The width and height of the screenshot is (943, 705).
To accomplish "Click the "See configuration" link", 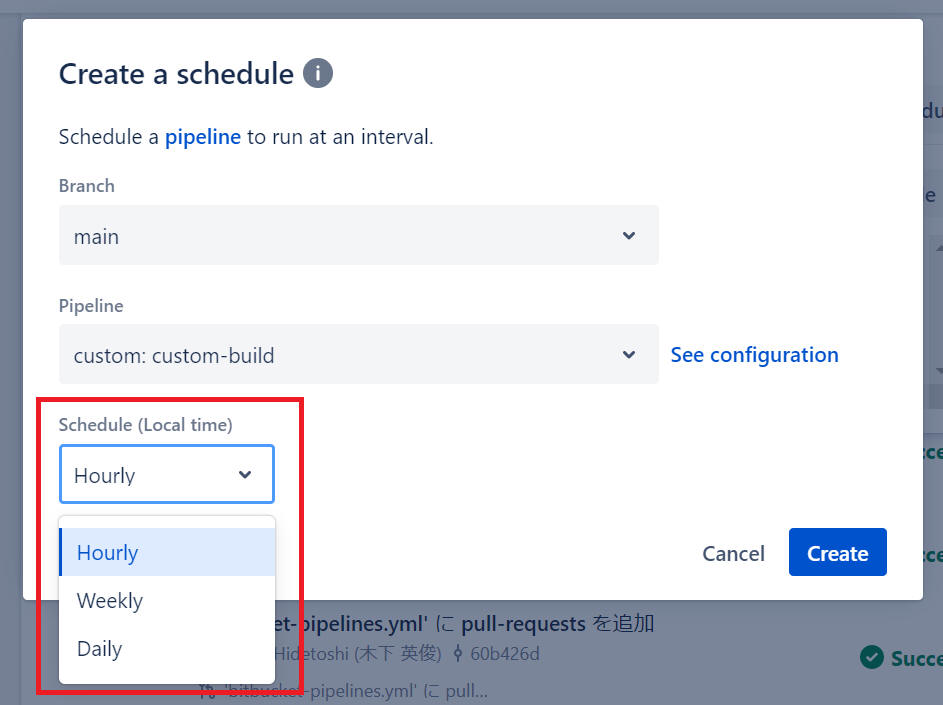I will (x=754, y=354).
